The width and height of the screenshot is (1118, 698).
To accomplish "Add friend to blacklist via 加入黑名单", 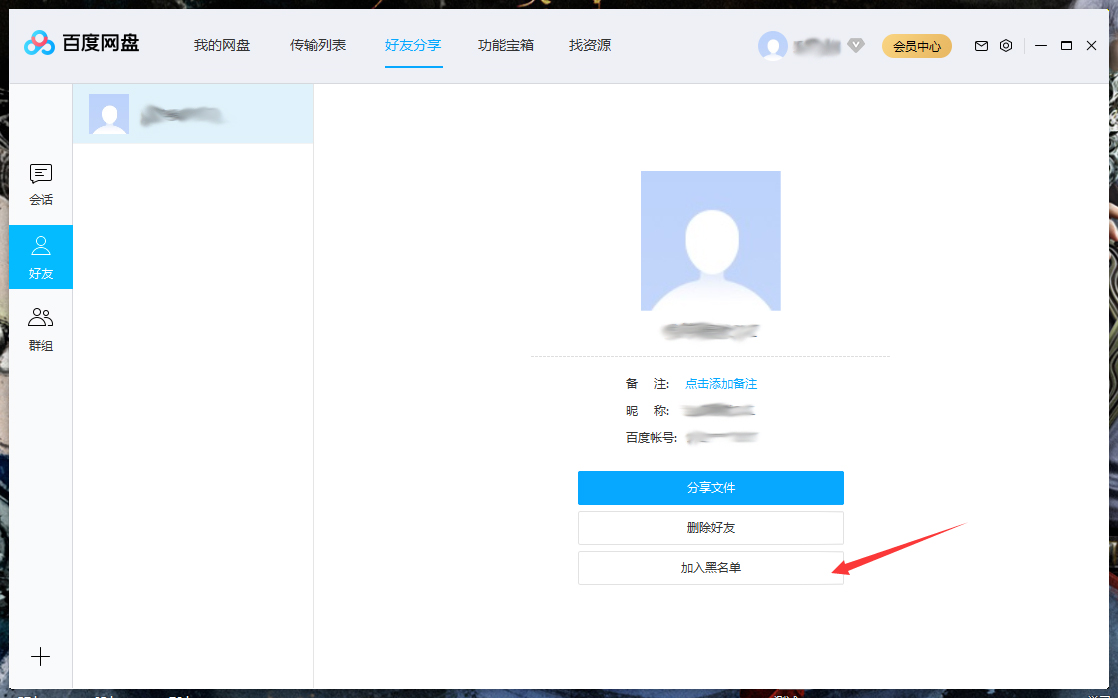I will pos(710,568).
